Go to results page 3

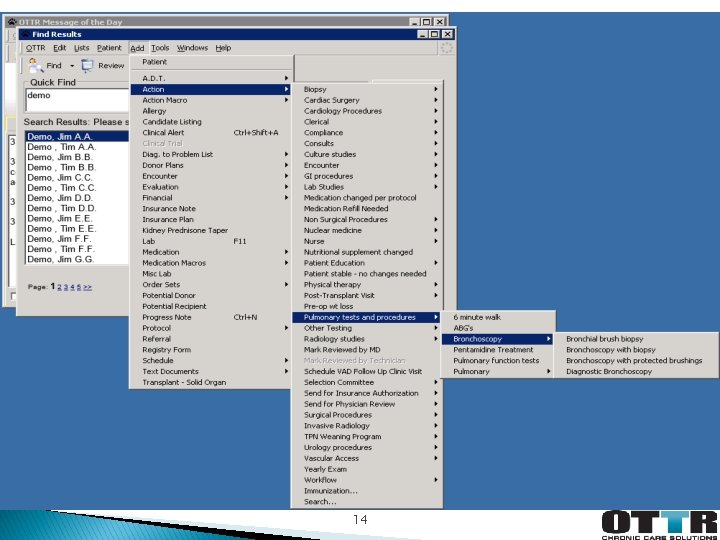66,287
